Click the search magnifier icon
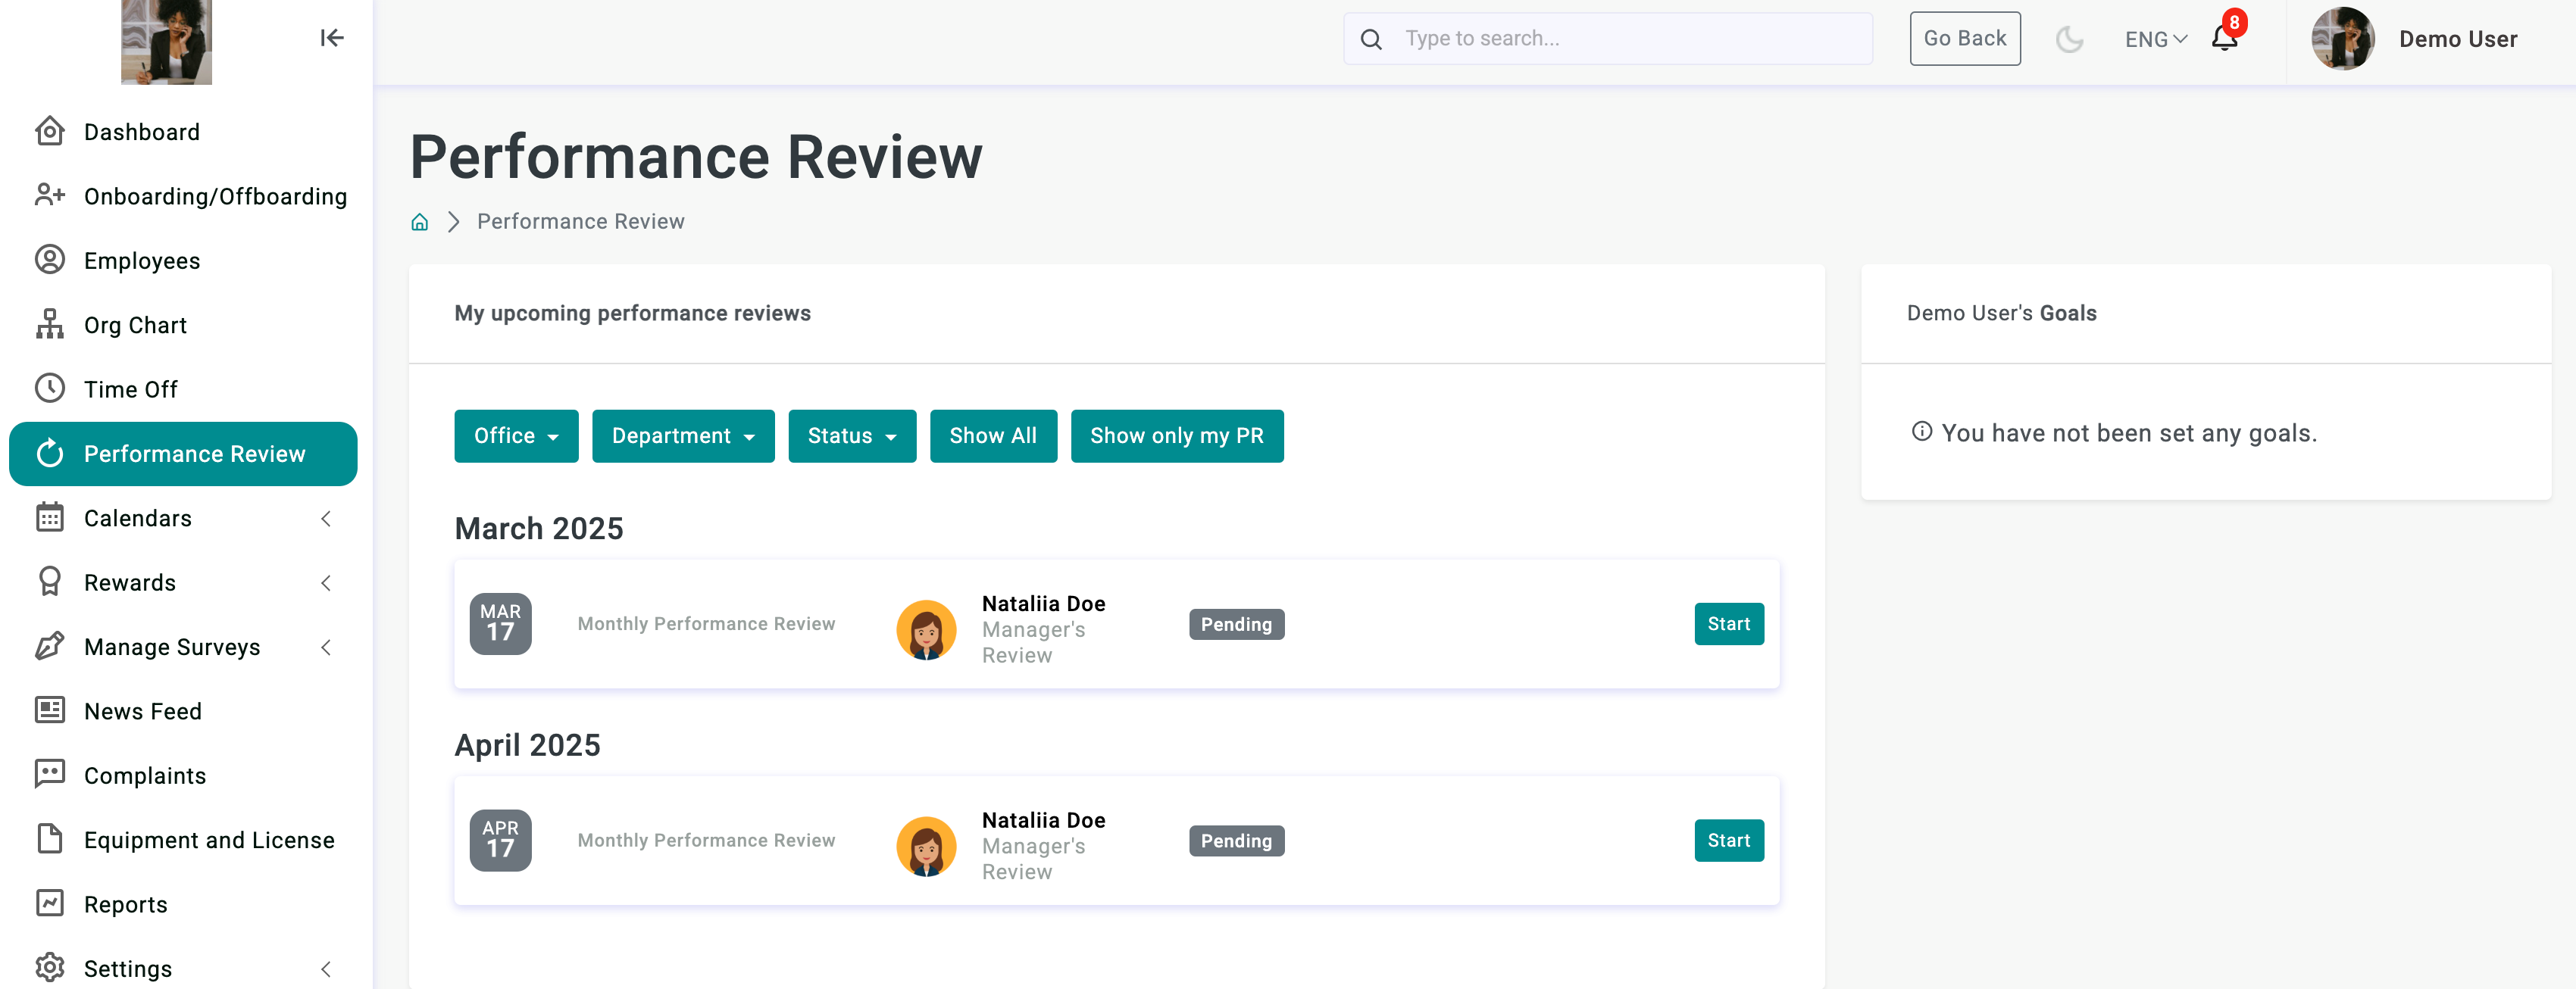 (1371, 39)
